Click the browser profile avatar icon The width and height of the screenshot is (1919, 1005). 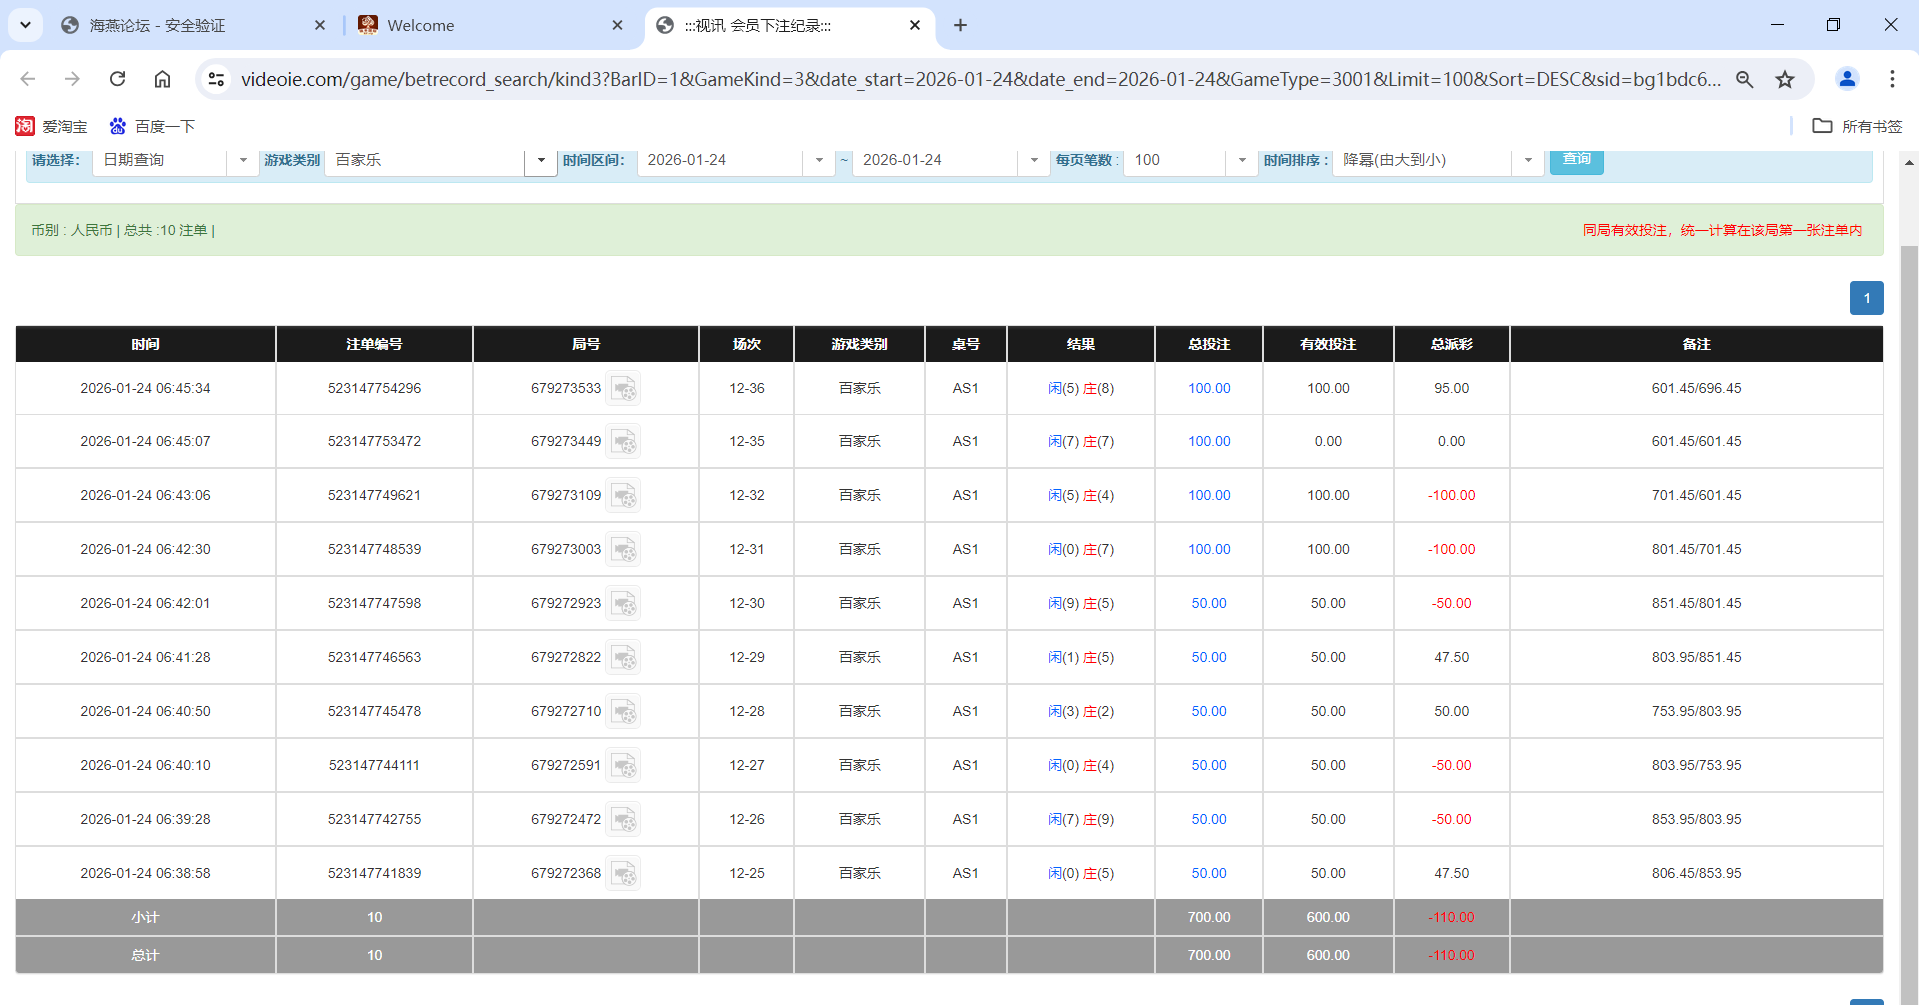[x=1846, y=79]
